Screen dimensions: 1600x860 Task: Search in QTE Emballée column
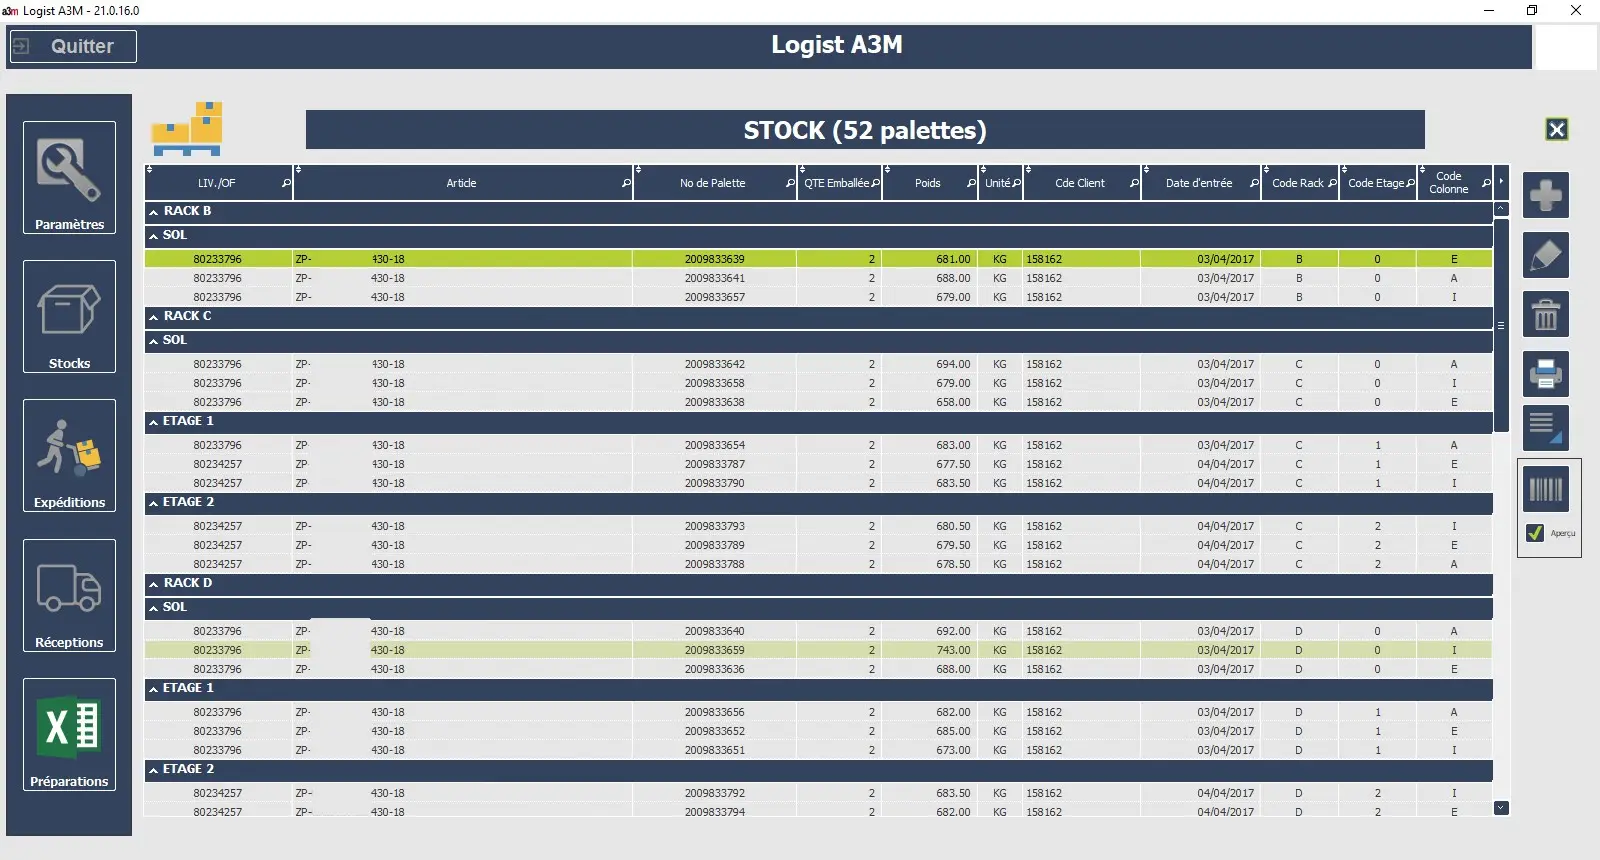click(876, 184)
